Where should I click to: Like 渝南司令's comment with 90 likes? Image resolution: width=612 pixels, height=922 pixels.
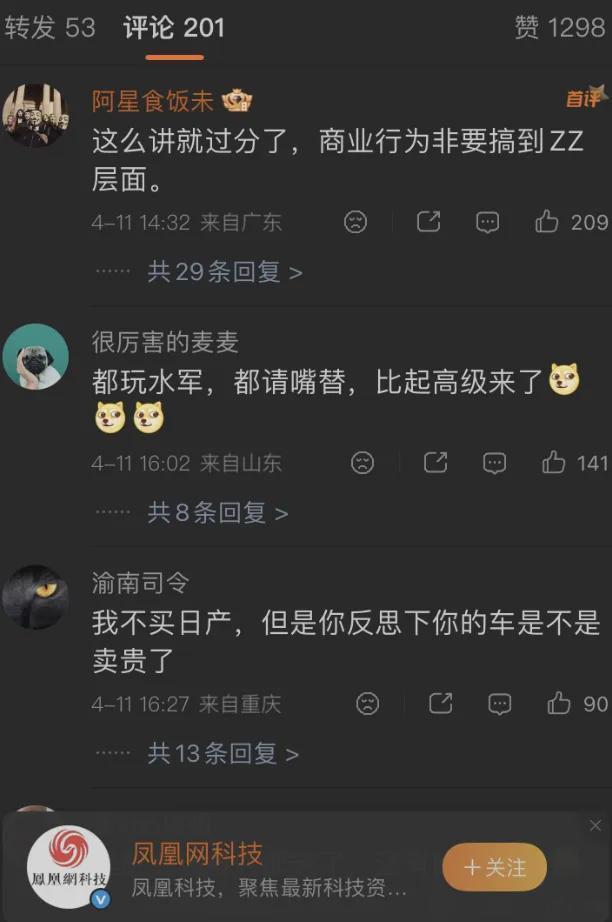(559, 703)
